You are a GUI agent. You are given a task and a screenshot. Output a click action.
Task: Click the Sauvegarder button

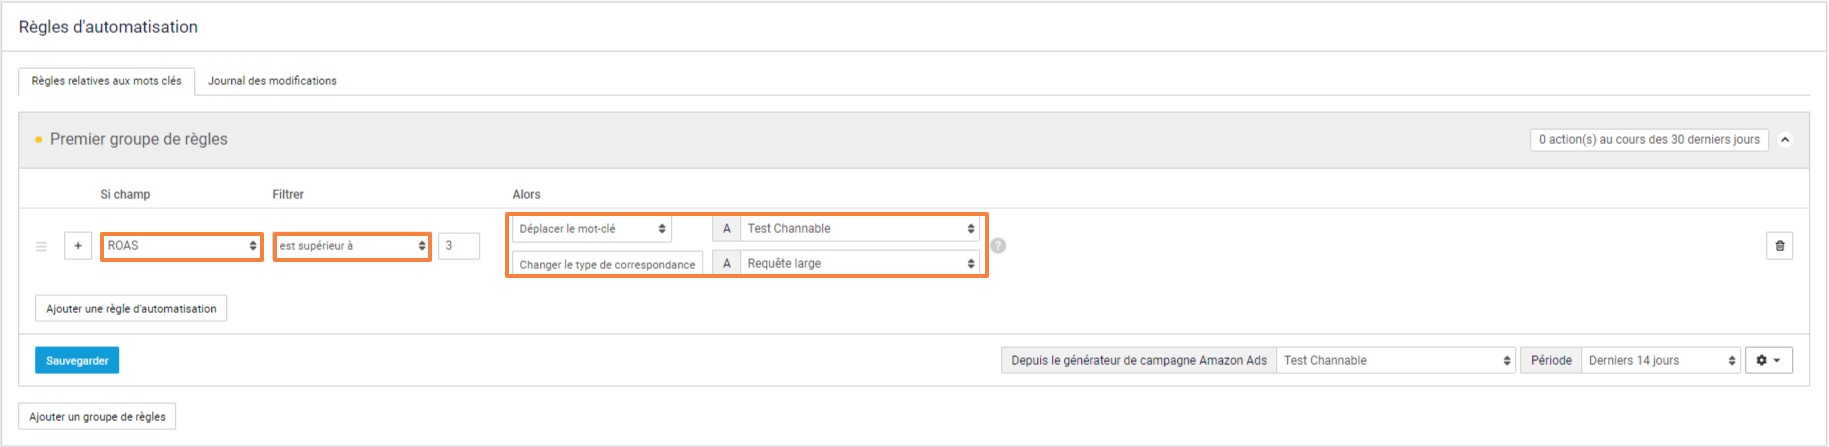point(77,361)
